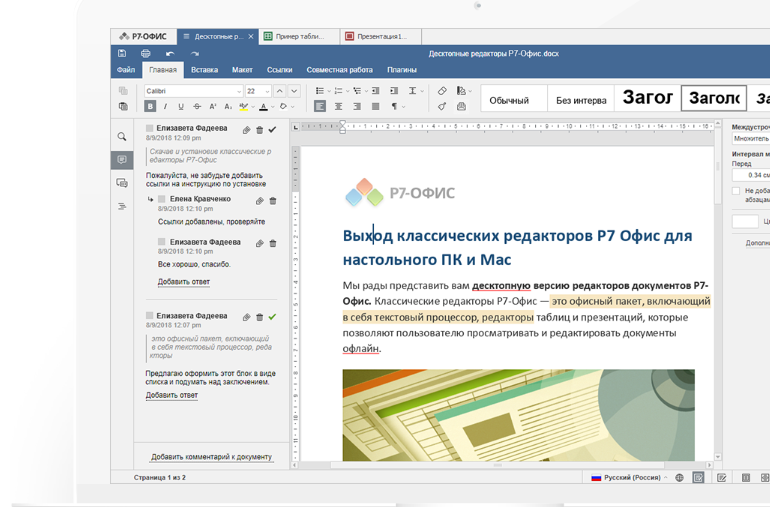Apply superscript formatting
This screenshot has width=770, height=507.
click(x=213, y=106)
